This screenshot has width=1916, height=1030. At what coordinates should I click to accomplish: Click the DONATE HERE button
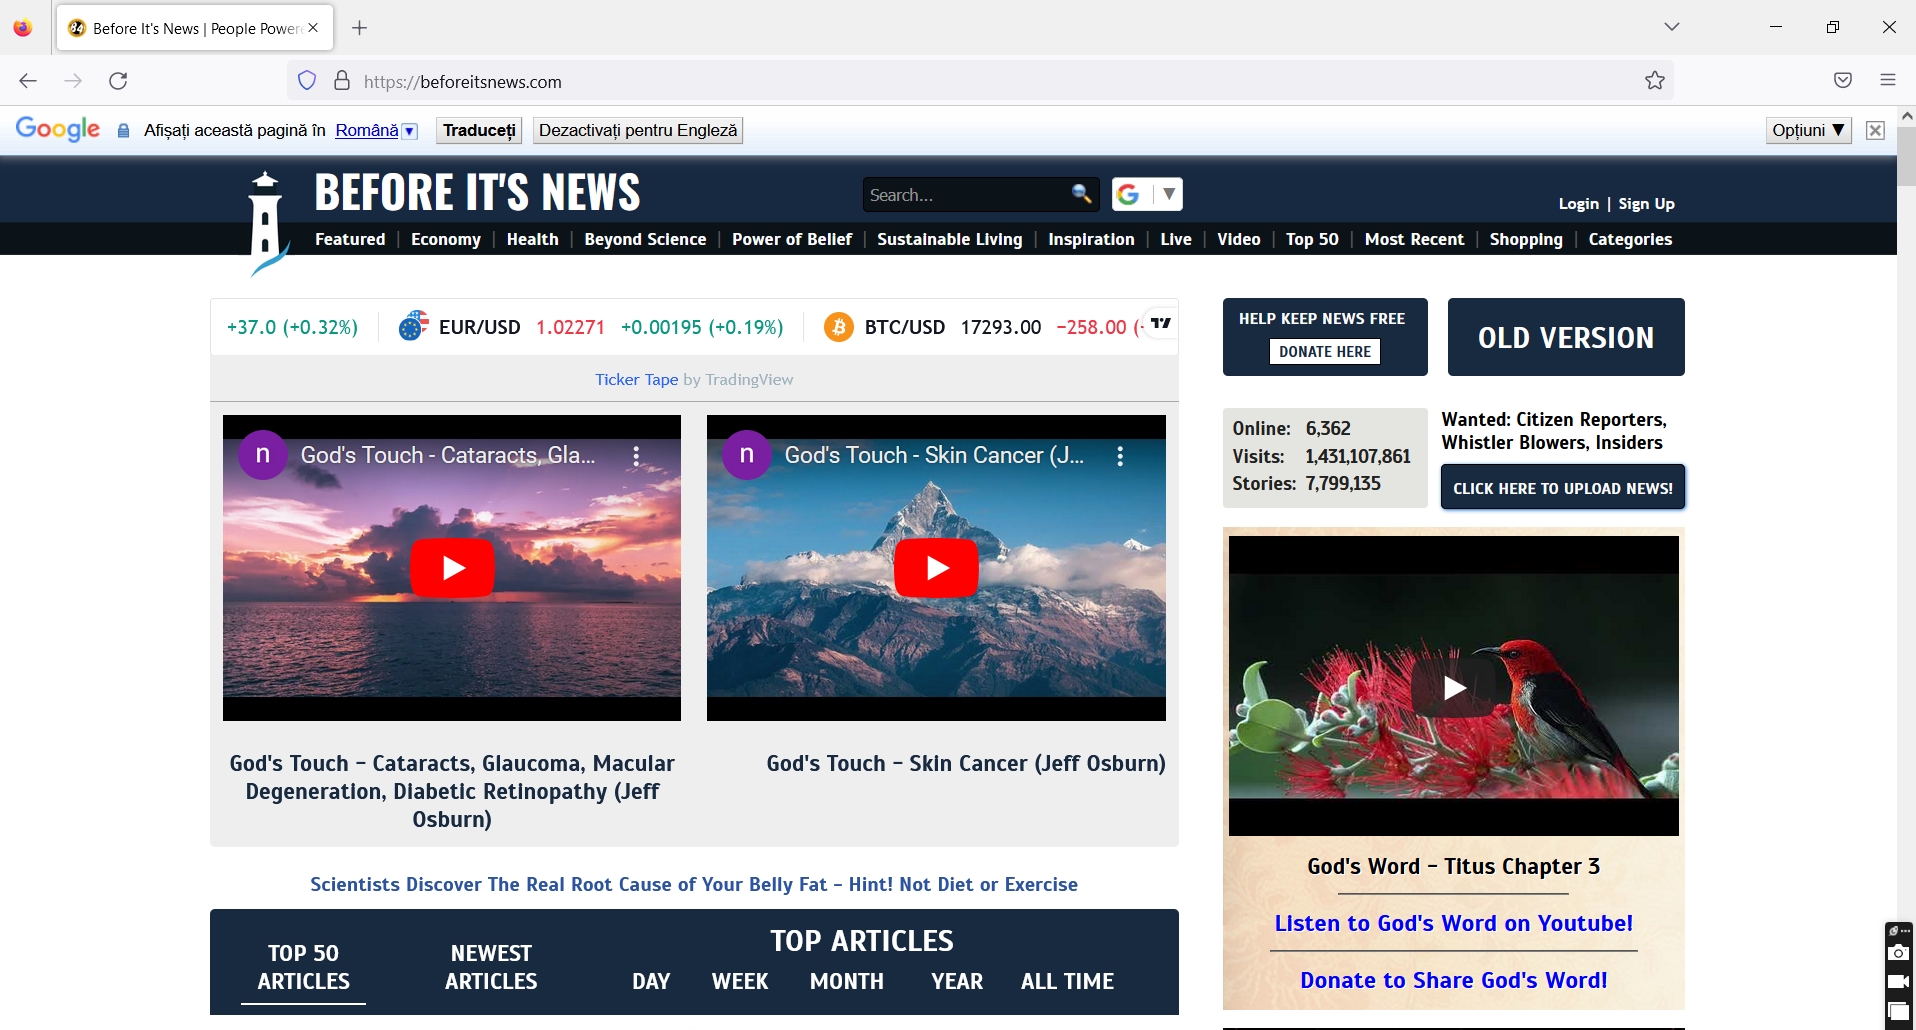tap(1324, 351)
